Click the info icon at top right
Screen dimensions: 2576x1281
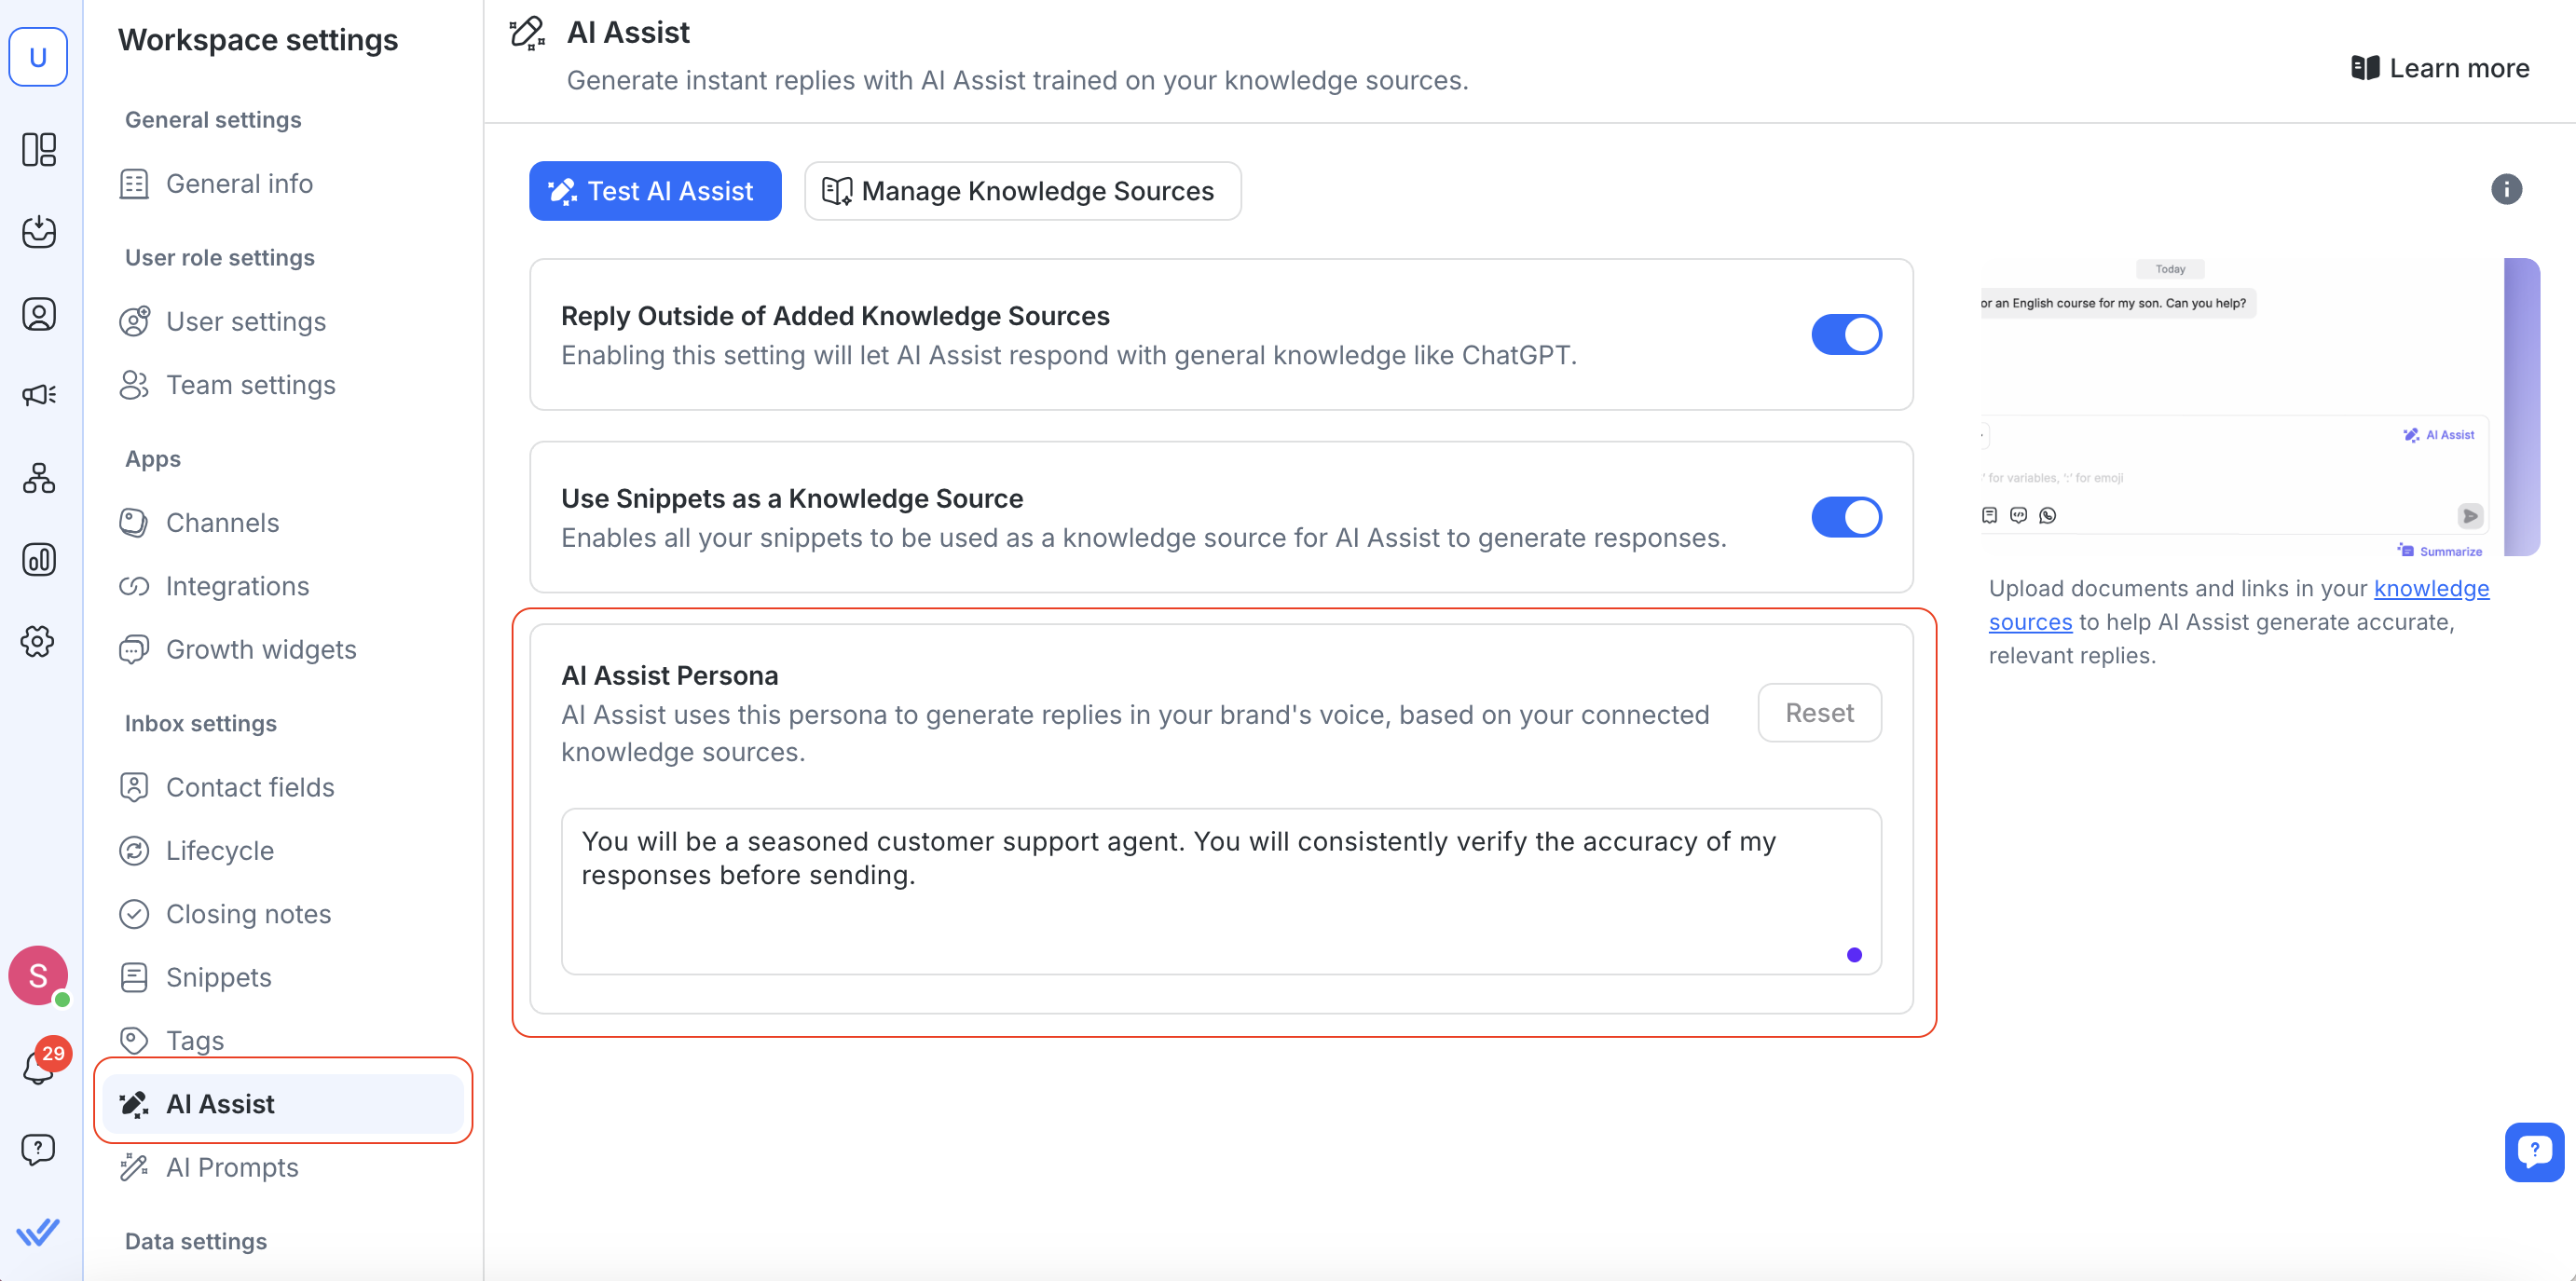[x=2505, y=189]
